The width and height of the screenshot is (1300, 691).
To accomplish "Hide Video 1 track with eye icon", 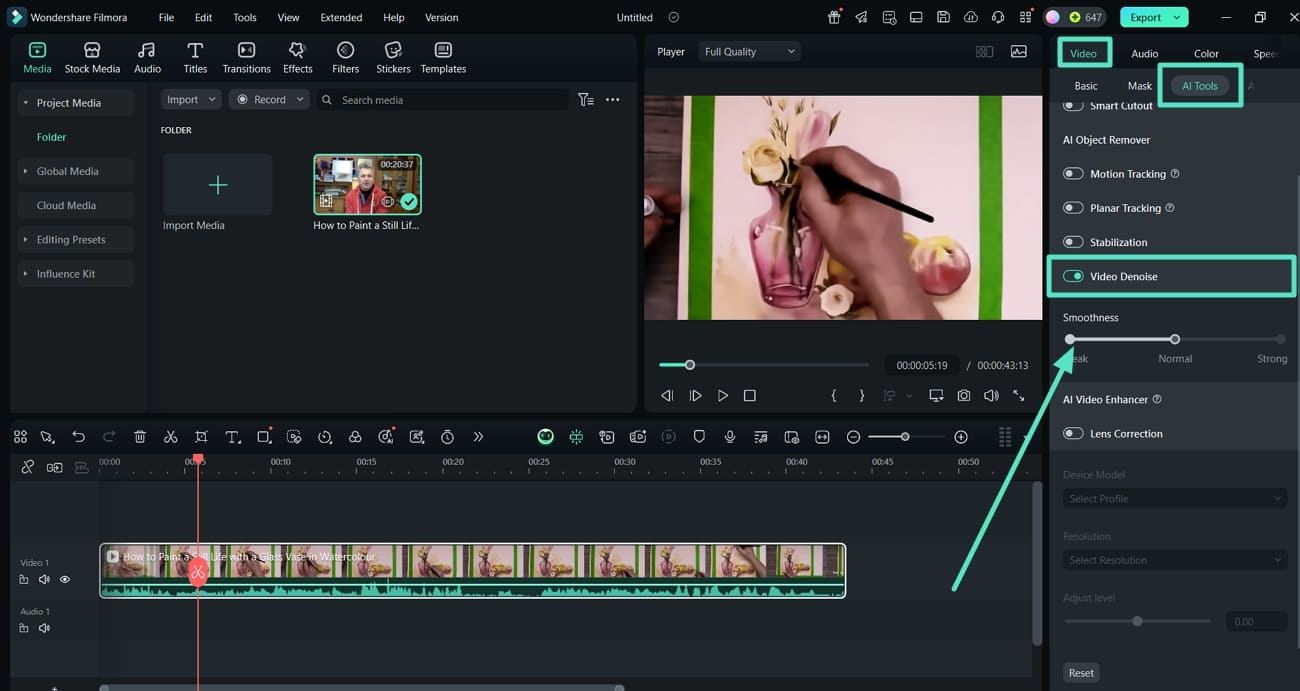I will click(x=65, y=579).
